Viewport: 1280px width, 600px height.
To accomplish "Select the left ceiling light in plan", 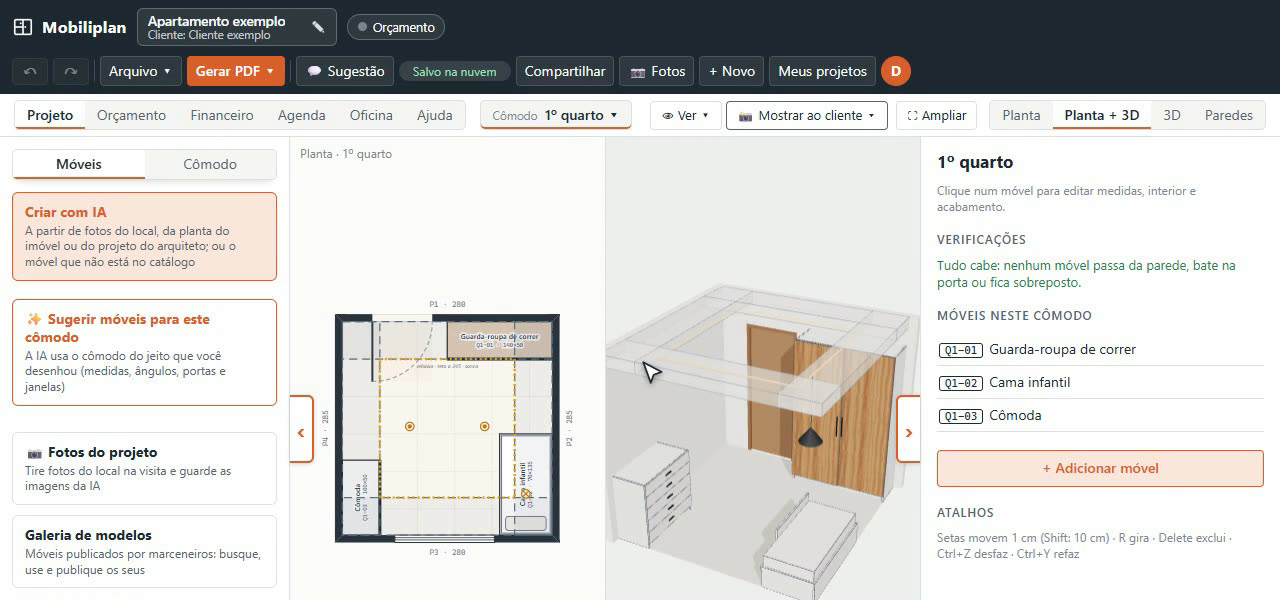I will (409, 426).
